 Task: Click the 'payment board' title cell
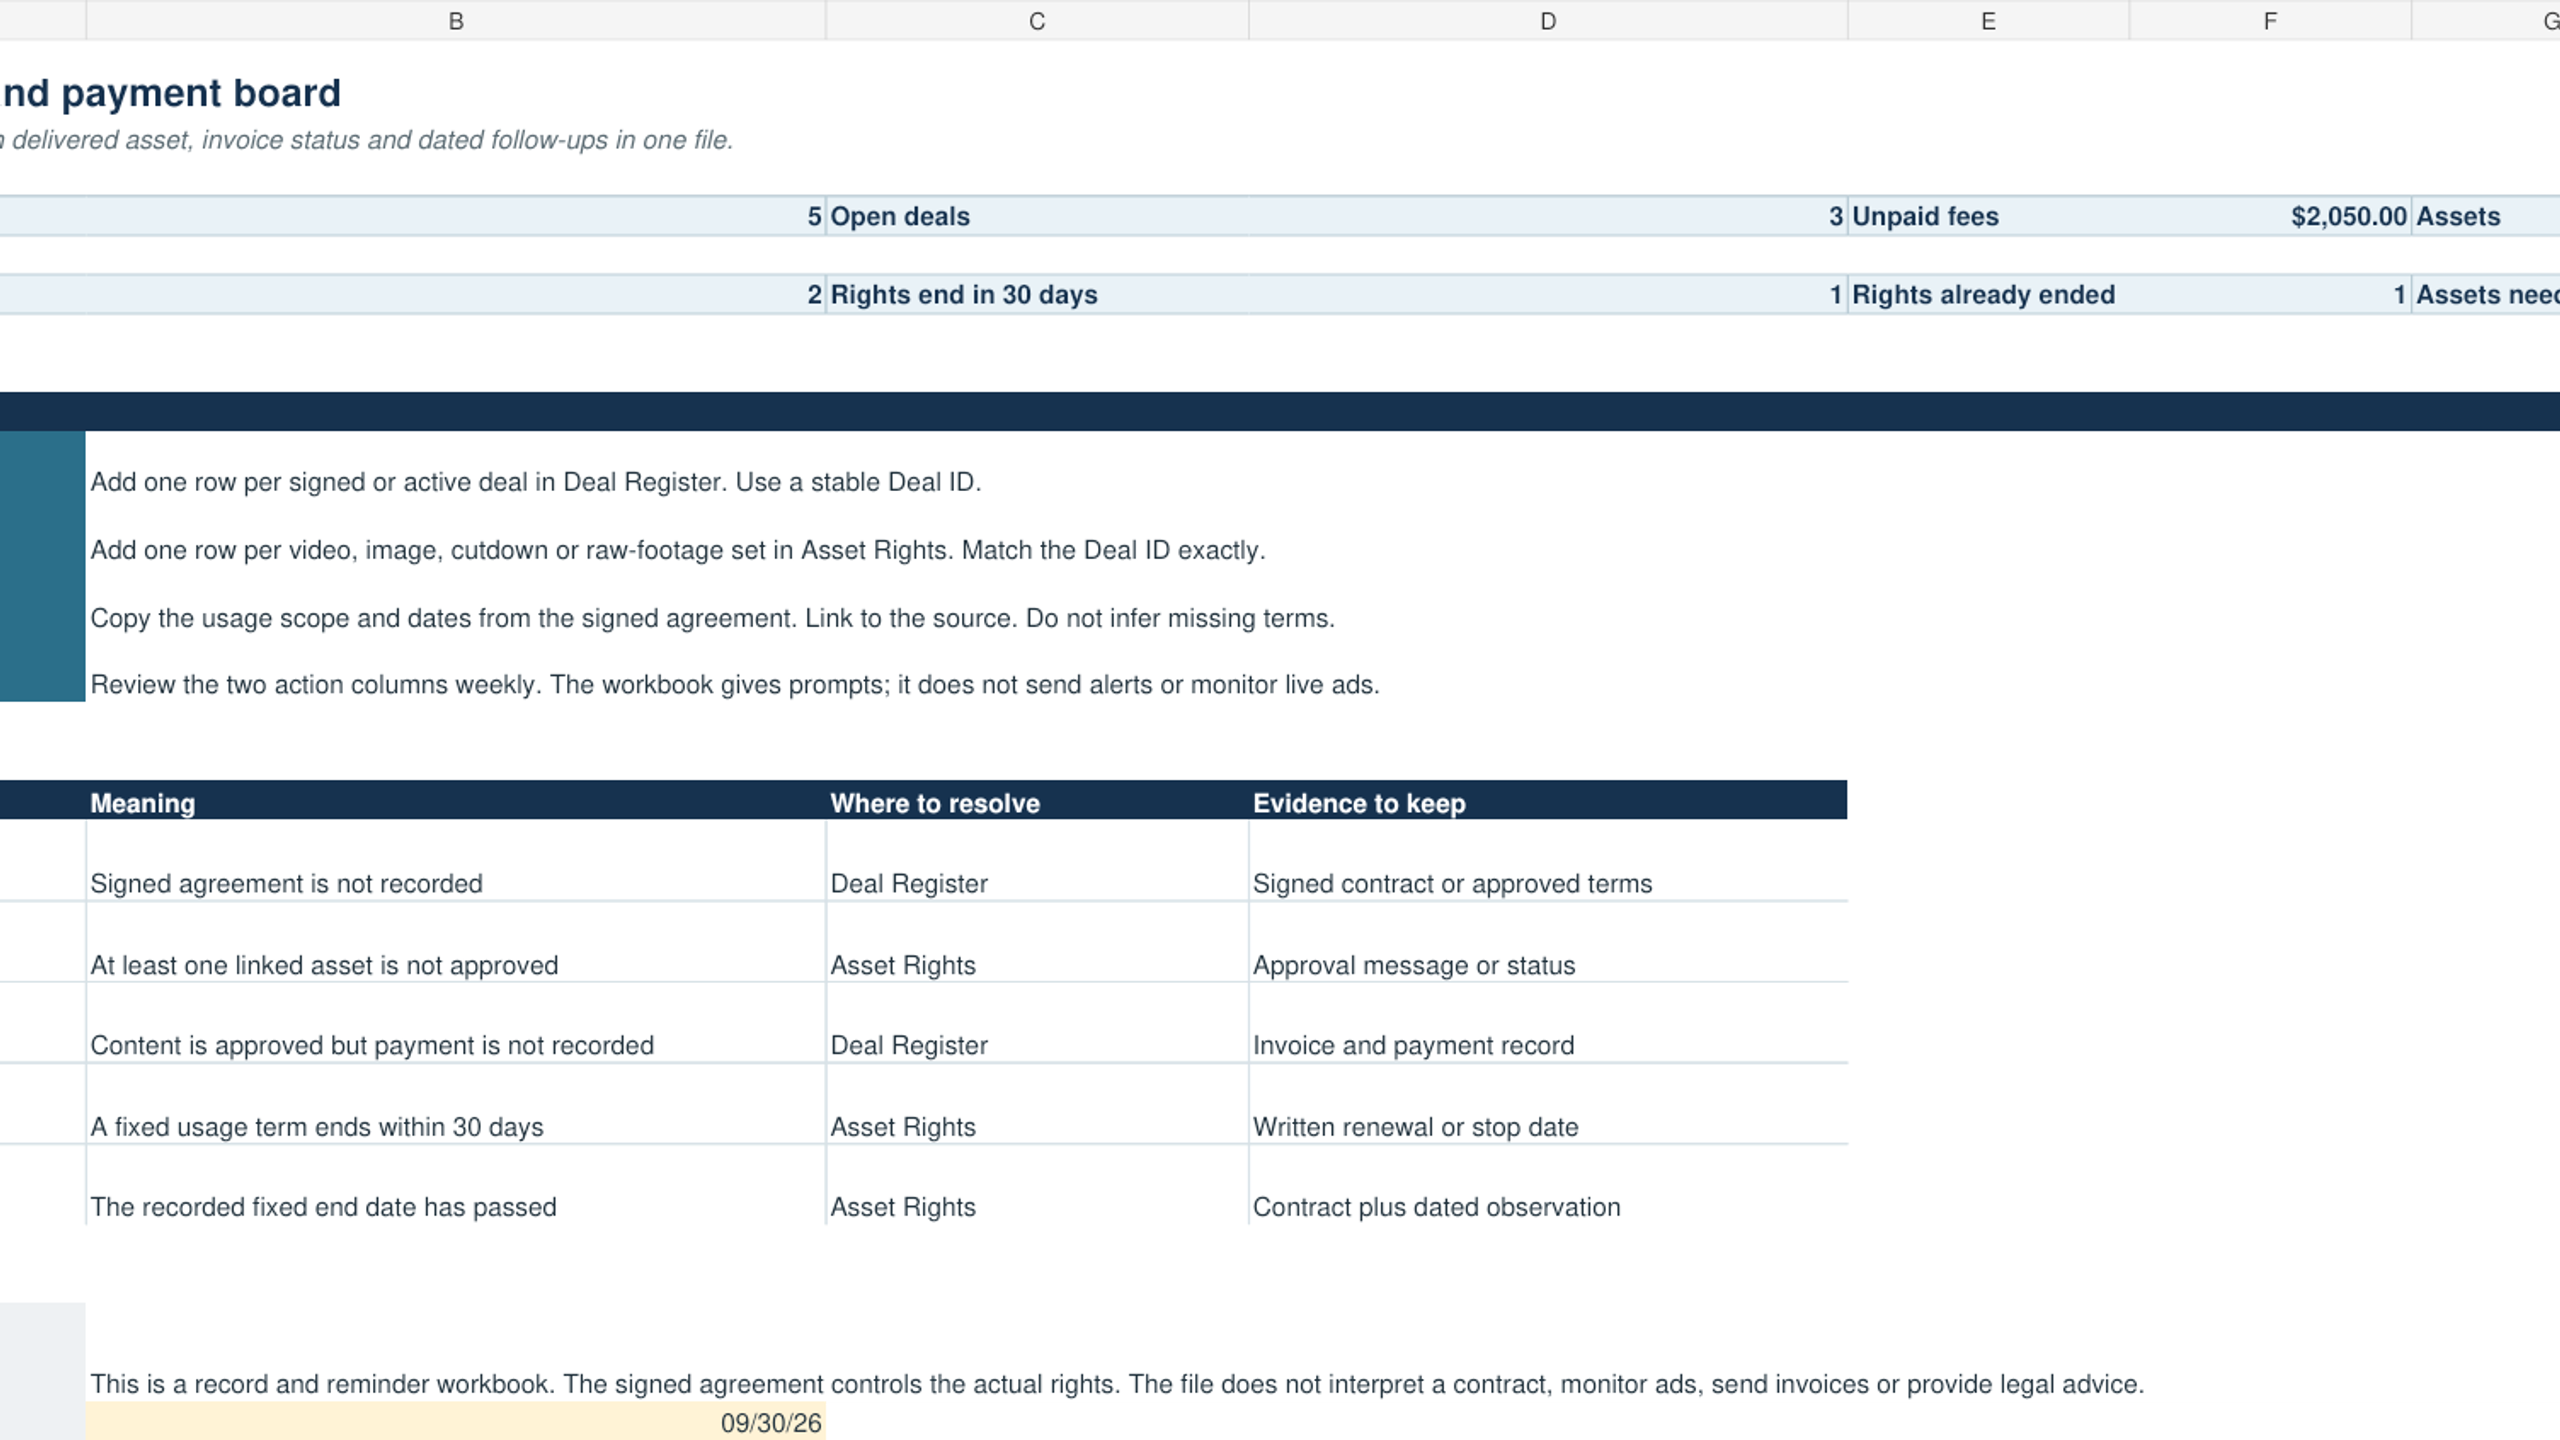[x=171, y=93]
